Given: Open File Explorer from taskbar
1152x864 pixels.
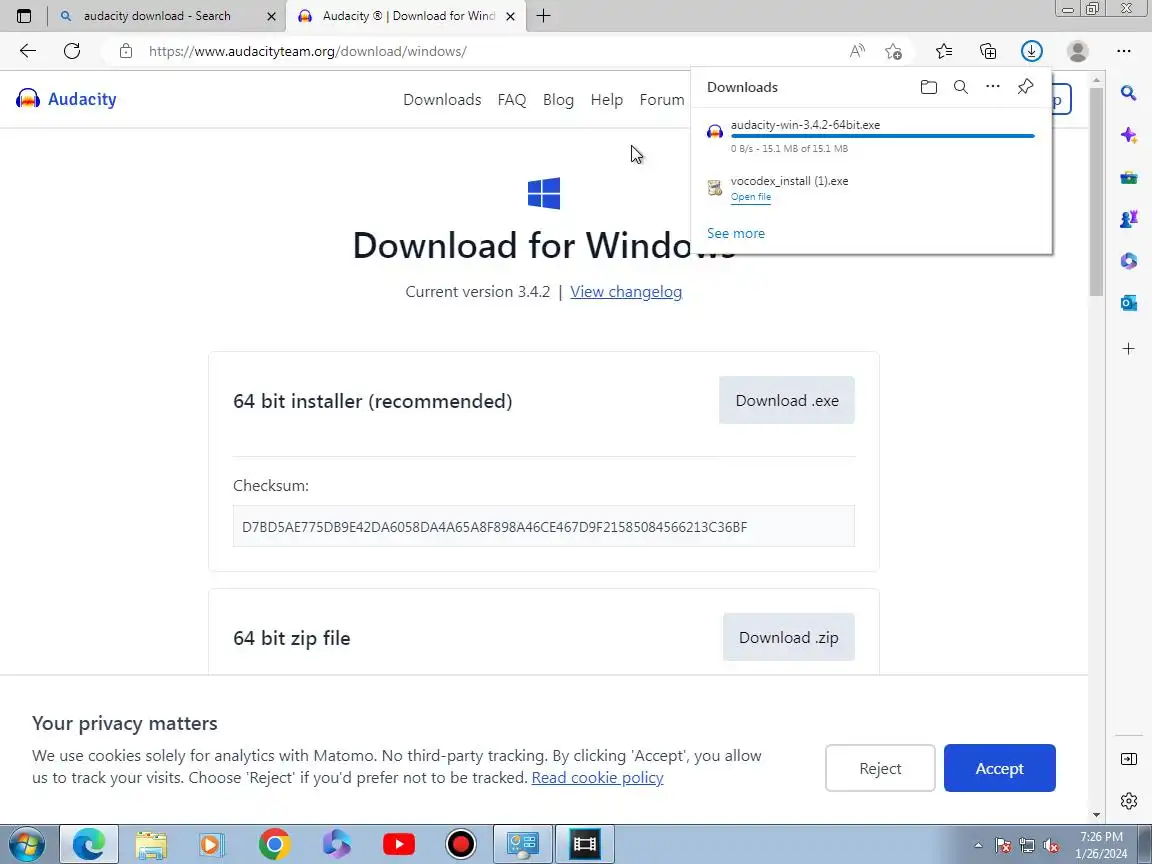Looking at the screenshot, I should pos(151,845).
